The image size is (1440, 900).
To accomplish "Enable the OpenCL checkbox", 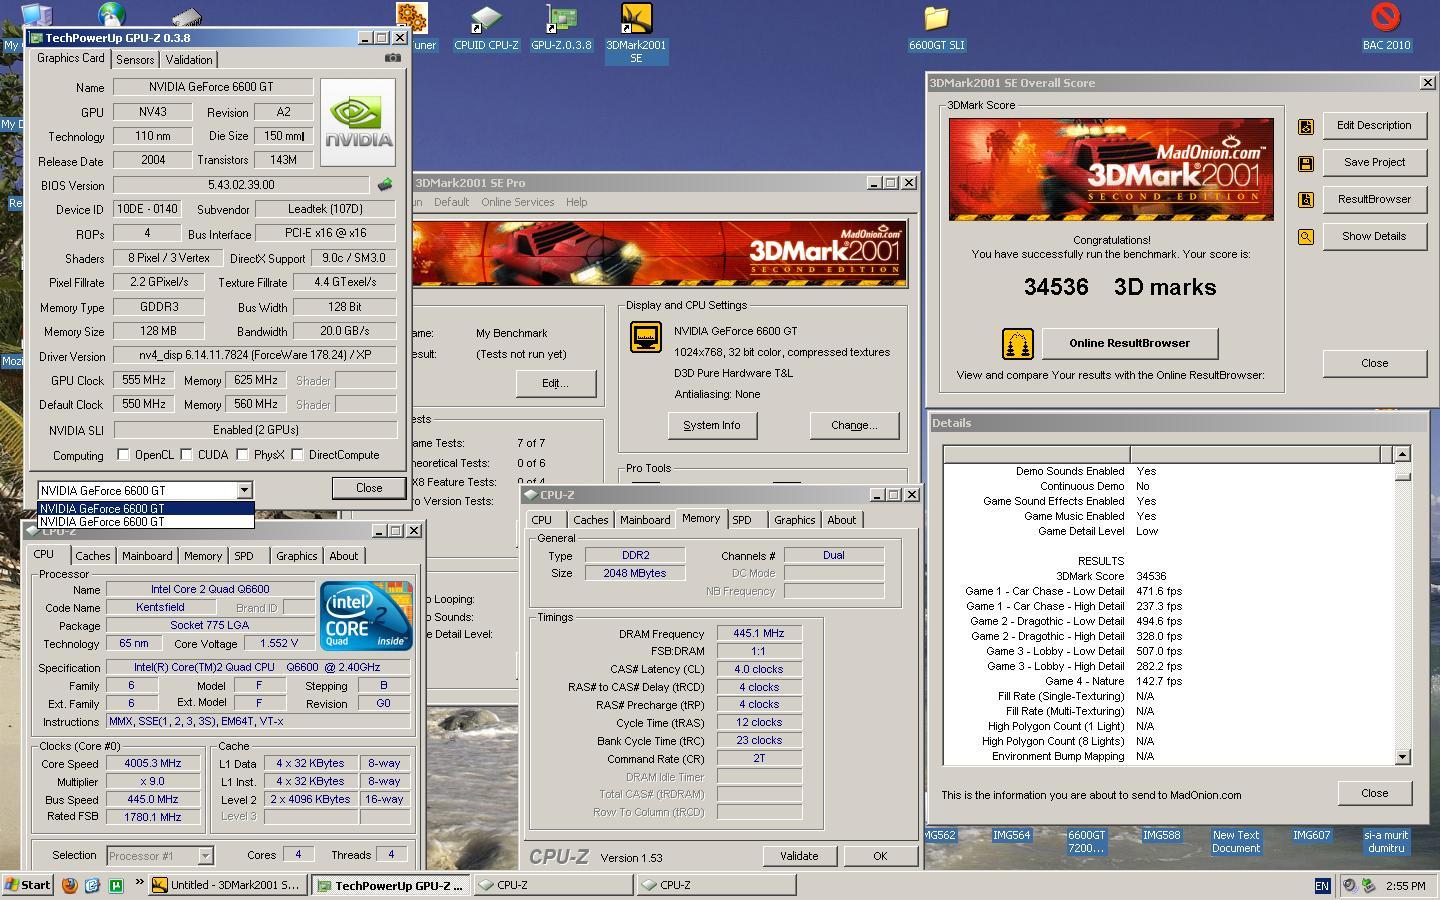I will pos(123,455).
